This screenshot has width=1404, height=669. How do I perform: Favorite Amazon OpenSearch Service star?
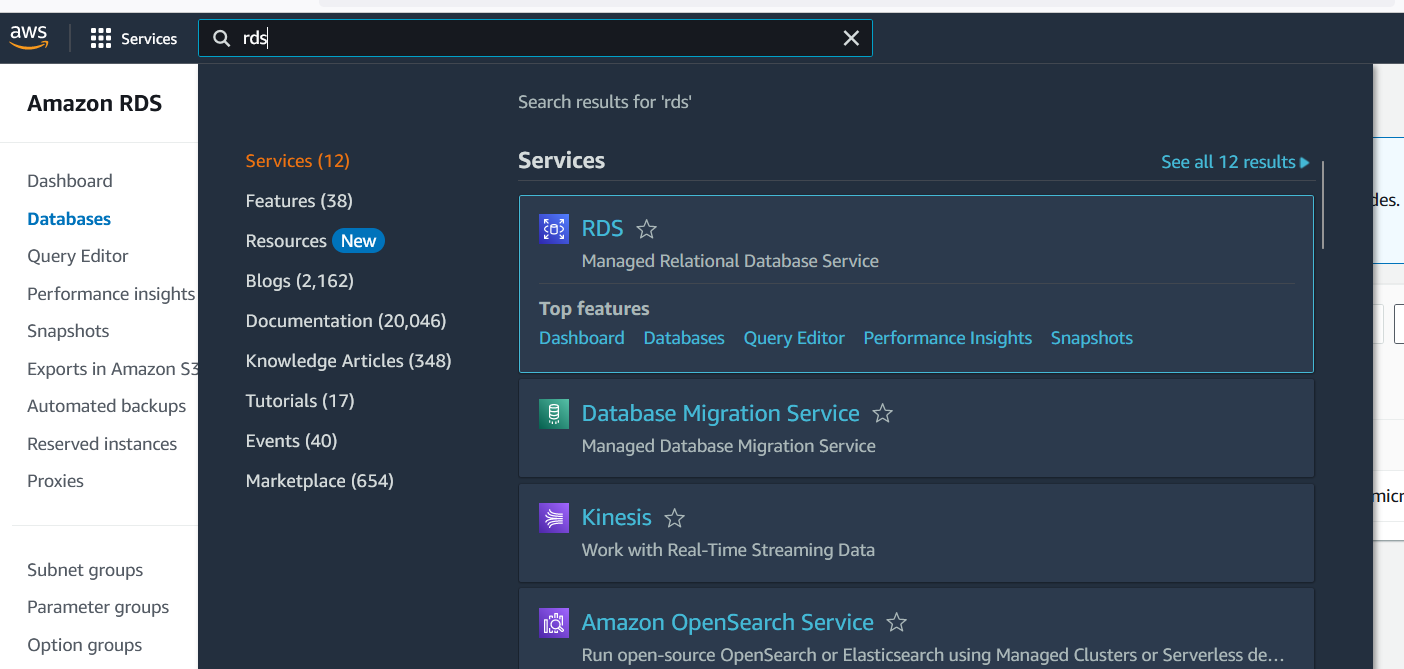tap(897, 623)
